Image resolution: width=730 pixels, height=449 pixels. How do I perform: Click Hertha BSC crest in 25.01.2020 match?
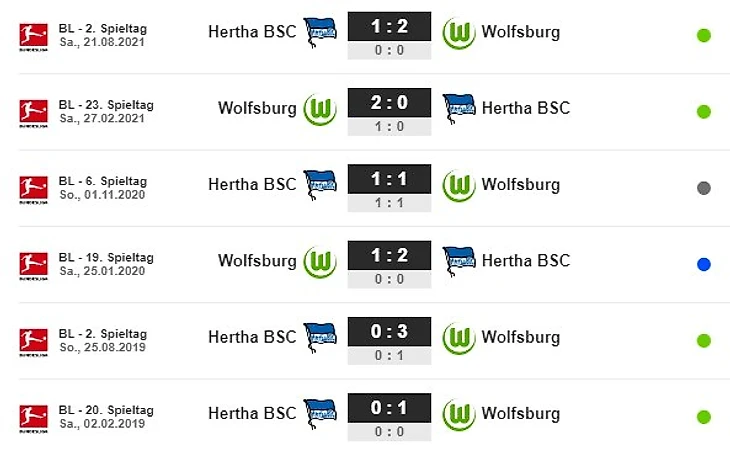point(459,261)
